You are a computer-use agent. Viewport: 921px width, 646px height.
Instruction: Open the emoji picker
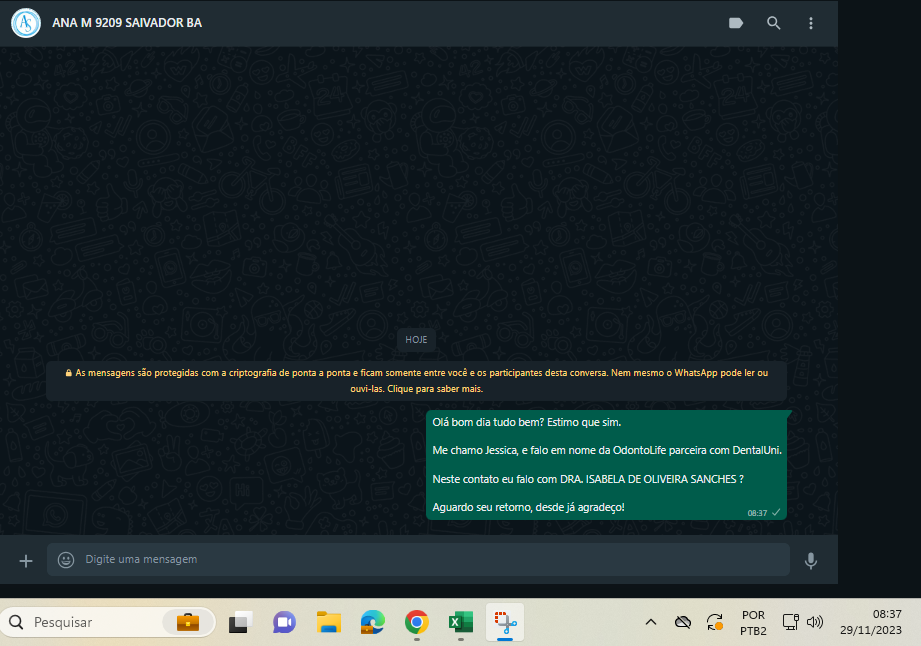66,560
